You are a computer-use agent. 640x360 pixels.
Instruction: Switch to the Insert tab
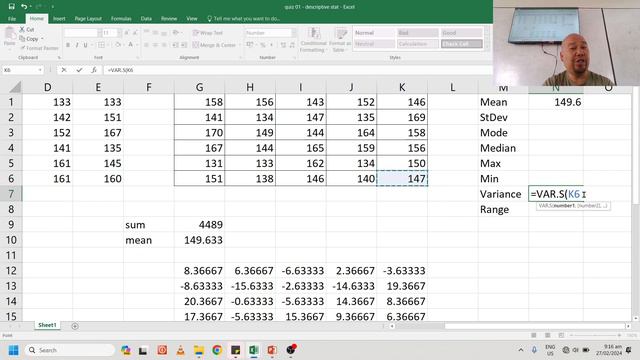click(x=59, y=18)
